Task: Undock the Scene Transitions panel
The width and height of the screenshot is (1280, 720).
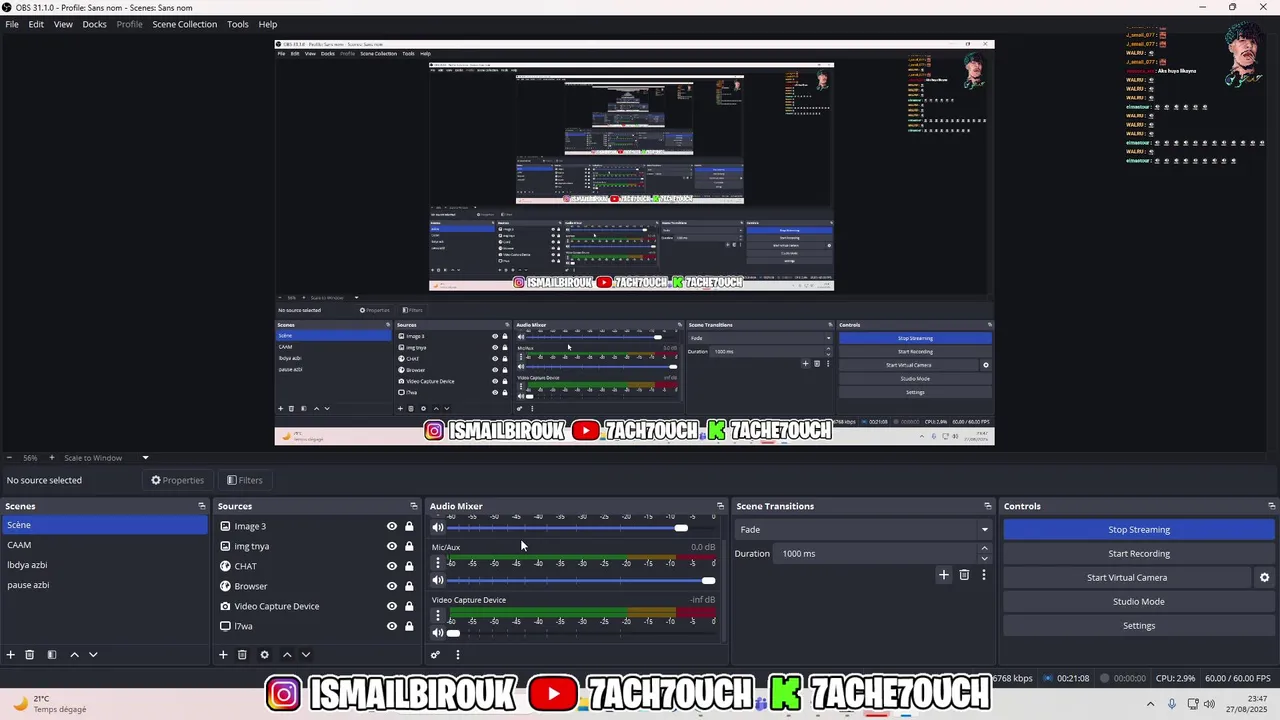Action: click(988, 506)
